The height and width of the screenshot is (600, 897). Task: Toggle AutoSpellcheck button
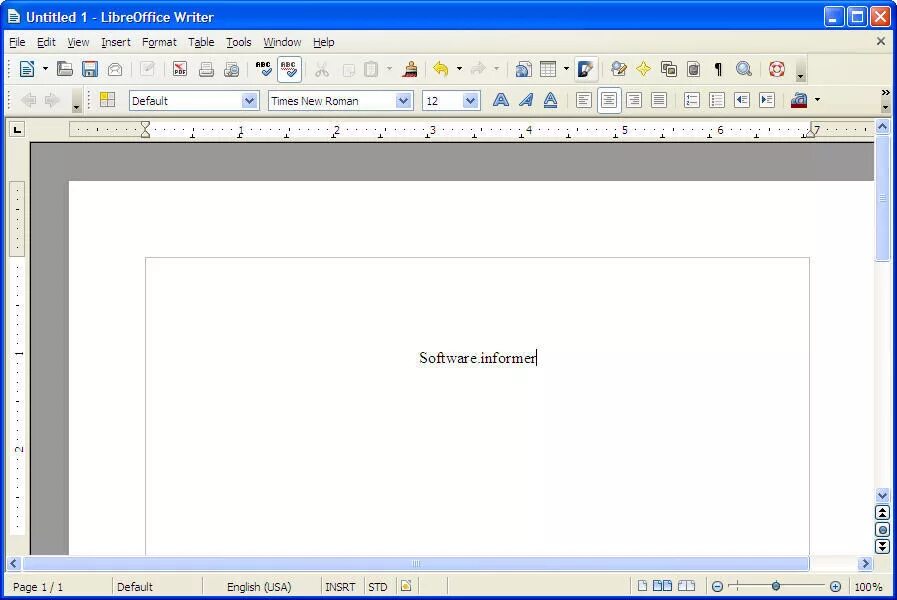tap(289, 69)
